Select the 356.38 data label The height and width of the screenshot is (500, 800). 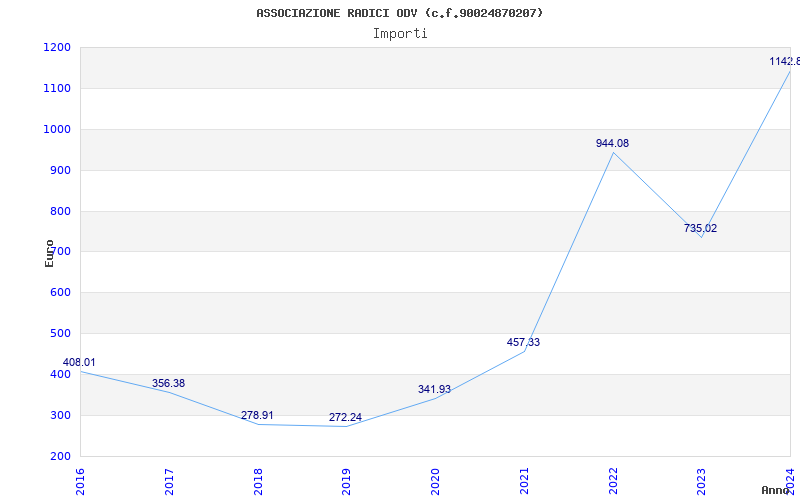coord(168,383)
